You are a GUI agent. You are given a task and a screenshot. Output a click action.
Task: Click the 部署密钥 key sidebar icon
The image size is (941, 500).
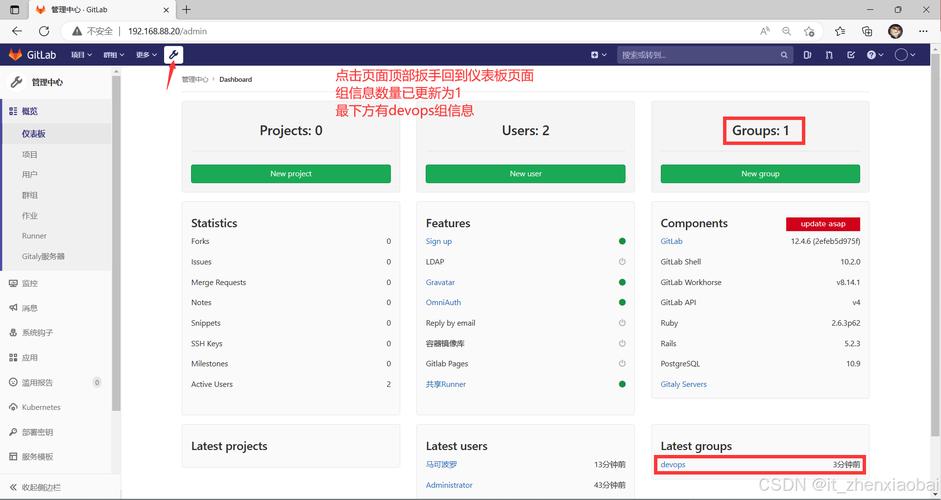pos(13,432)
